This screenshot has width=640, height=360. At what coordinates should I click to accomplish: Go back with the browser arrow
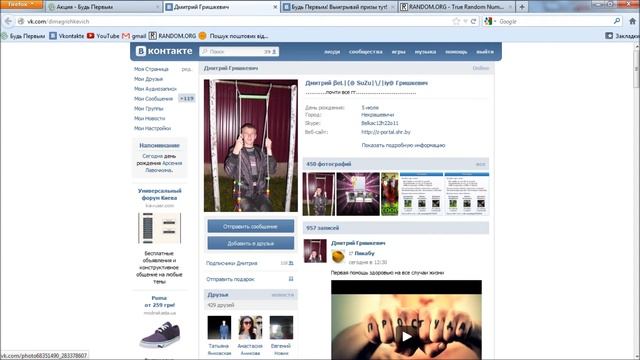(x=8, y=21)
